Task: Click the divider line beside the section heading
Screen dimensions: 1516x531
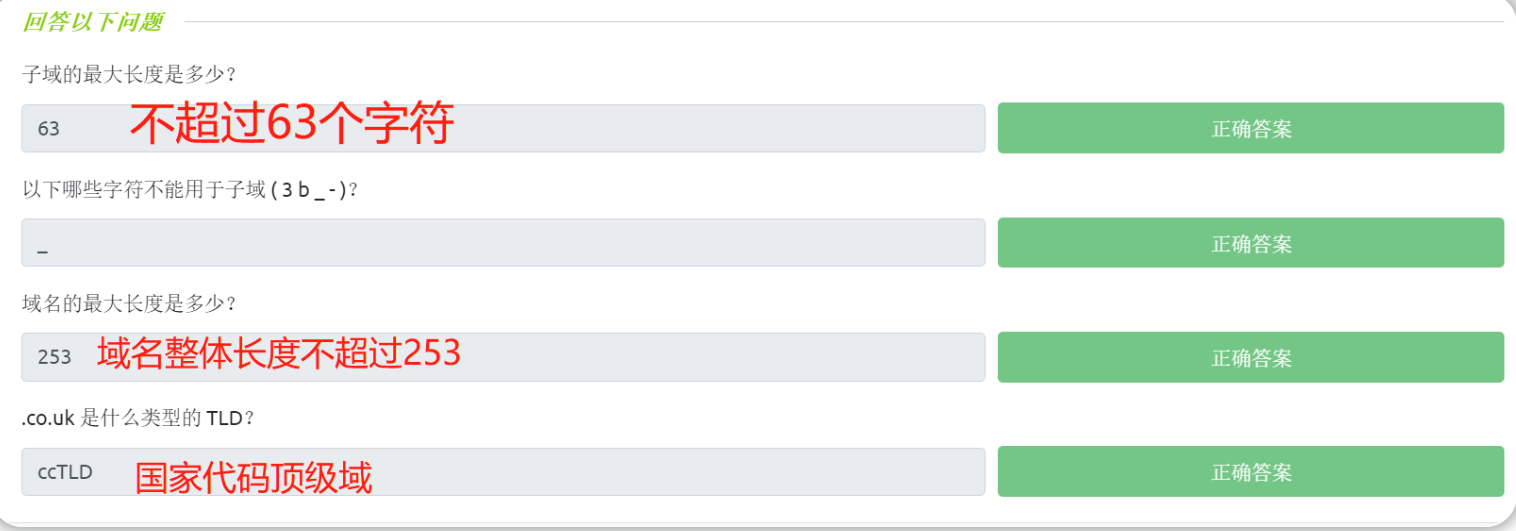Action: pos(840,22)
